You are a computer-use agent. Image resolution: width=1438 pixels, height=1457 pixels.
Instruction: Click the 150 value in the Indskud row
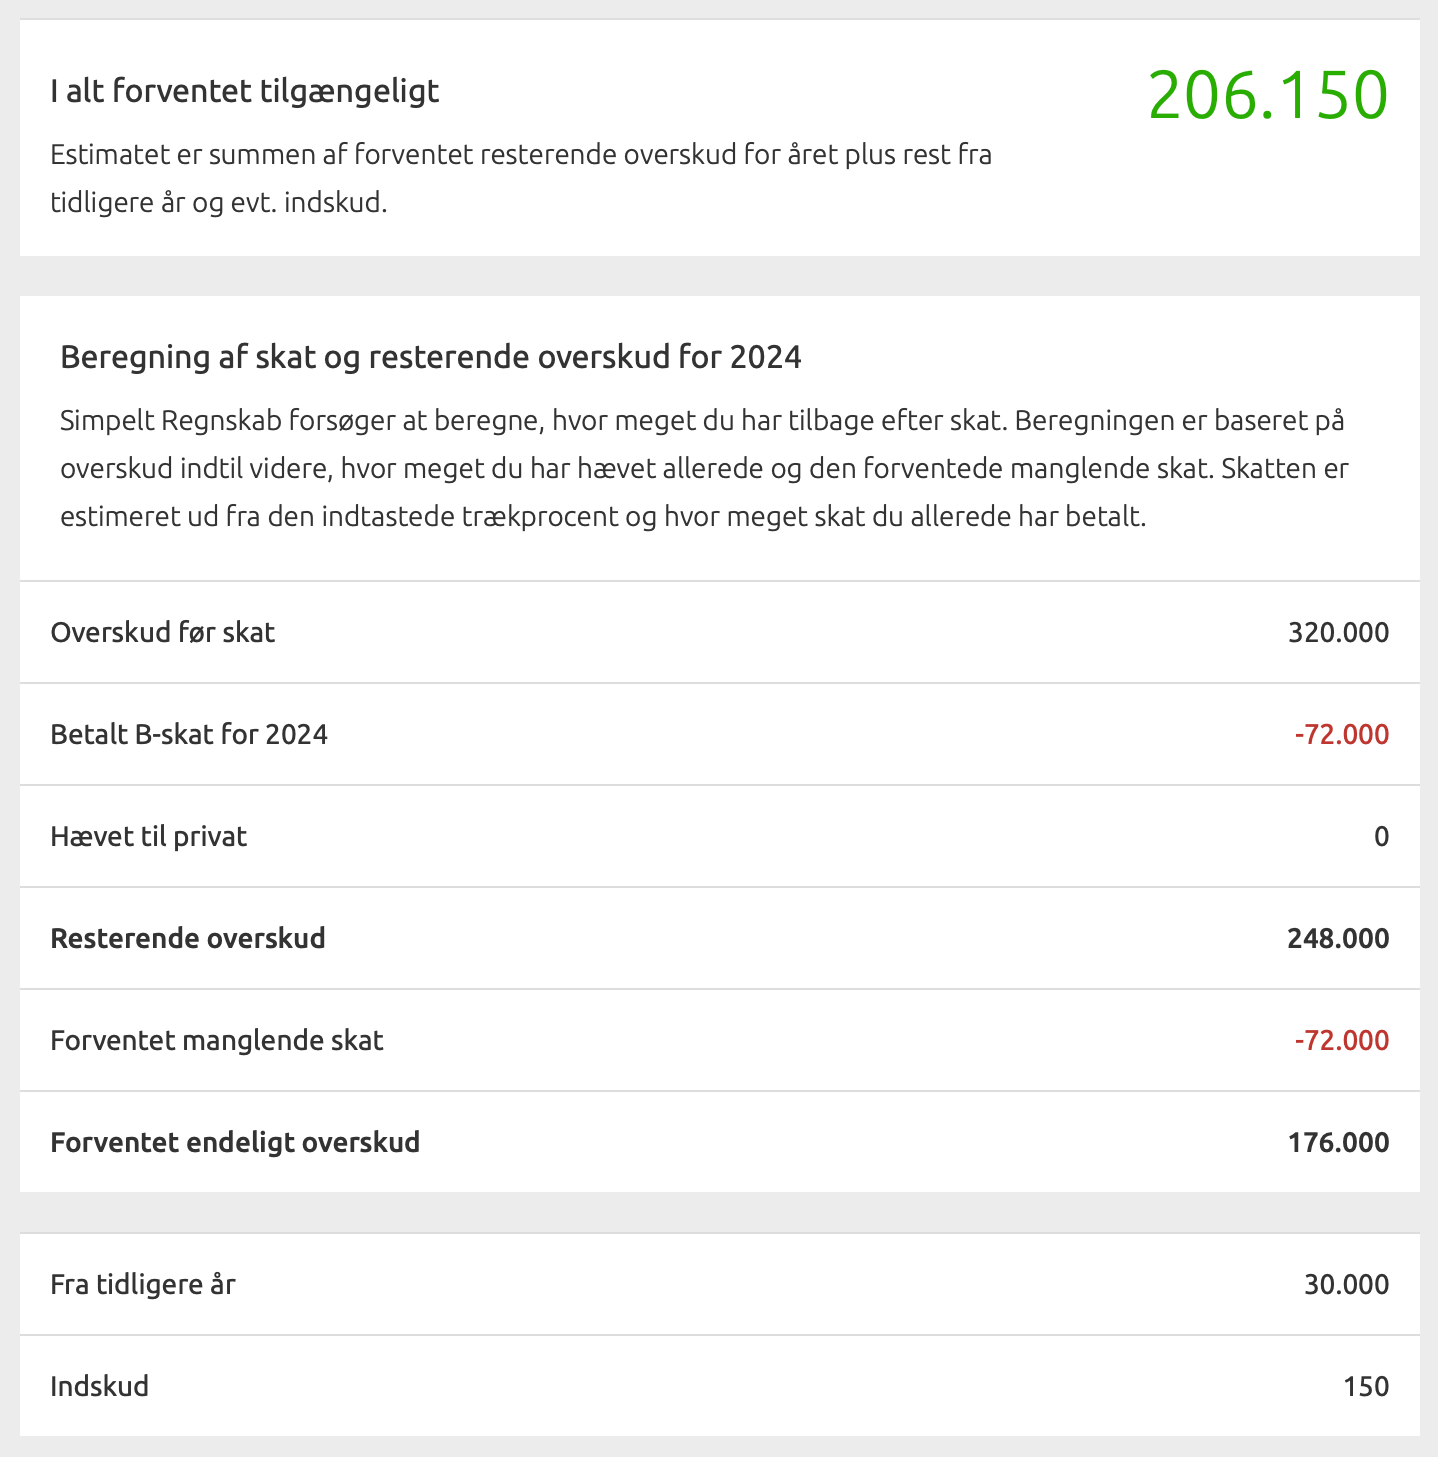click(x=1366, y=1387)
